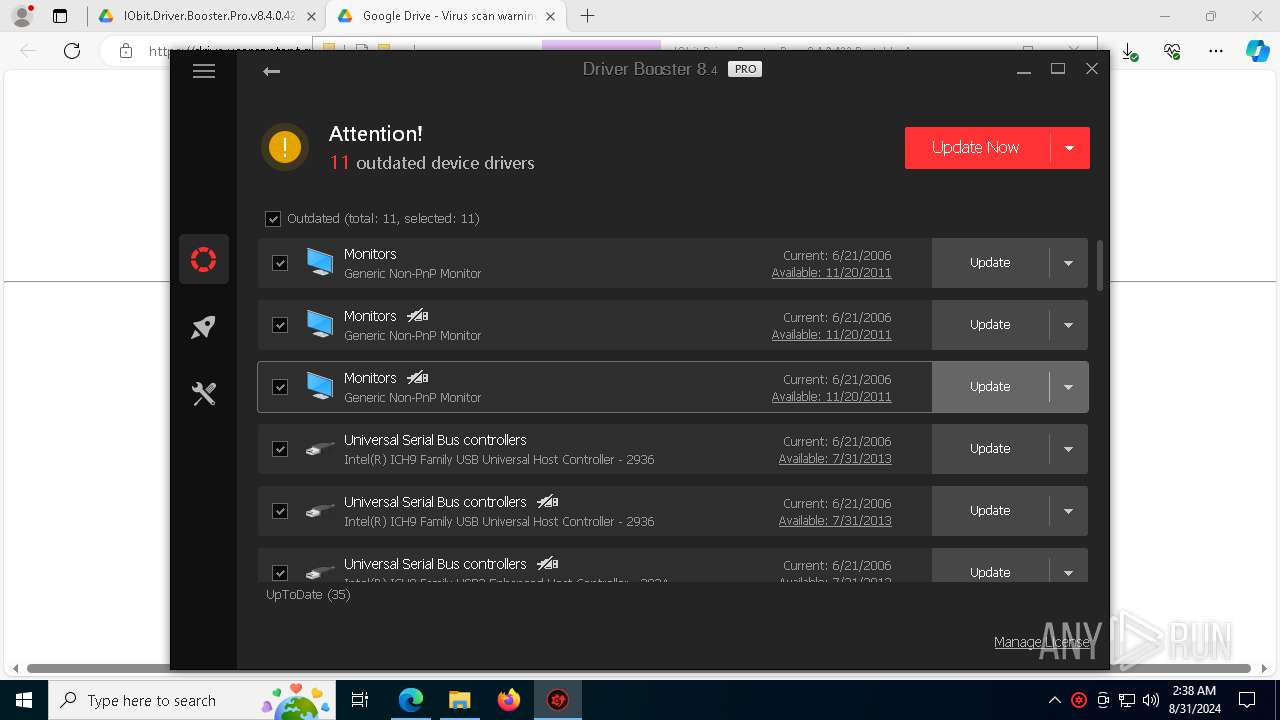Click the yellow Attention warning icon

pos(285,147)
